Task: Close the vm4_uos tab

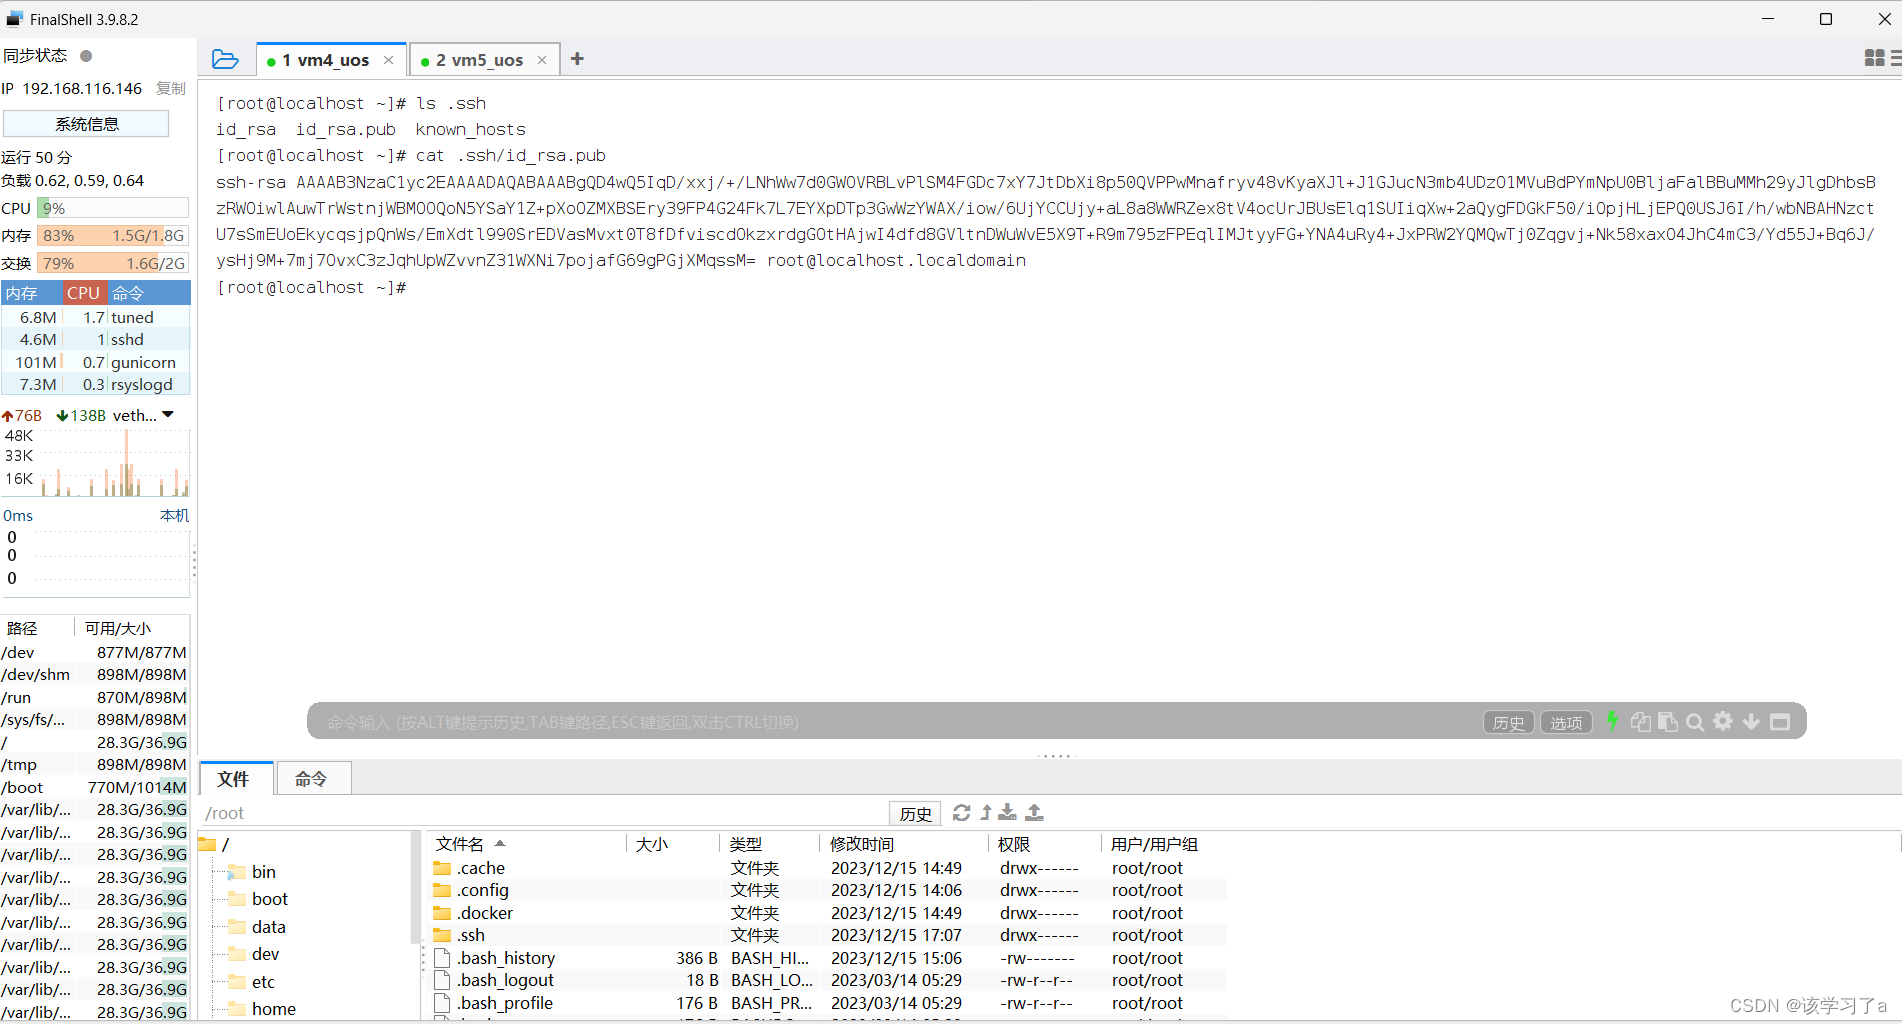Action: [x=388, y=60]
